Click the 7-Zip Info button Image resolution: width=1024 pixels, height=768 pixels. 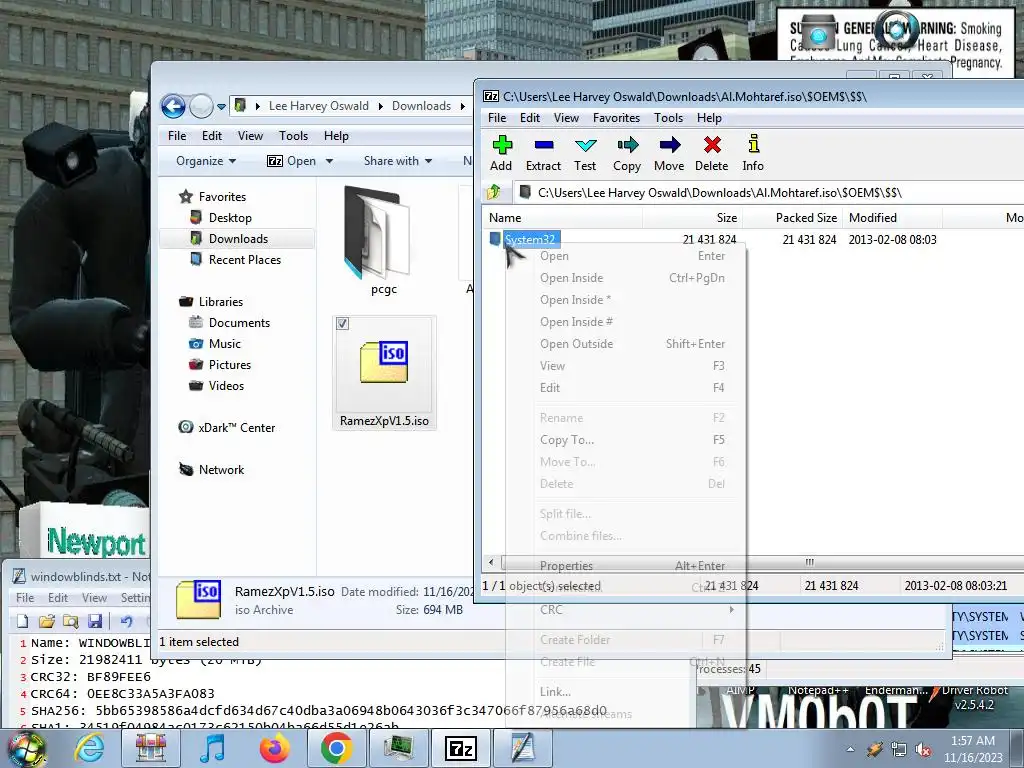click(x=753, y=153)
